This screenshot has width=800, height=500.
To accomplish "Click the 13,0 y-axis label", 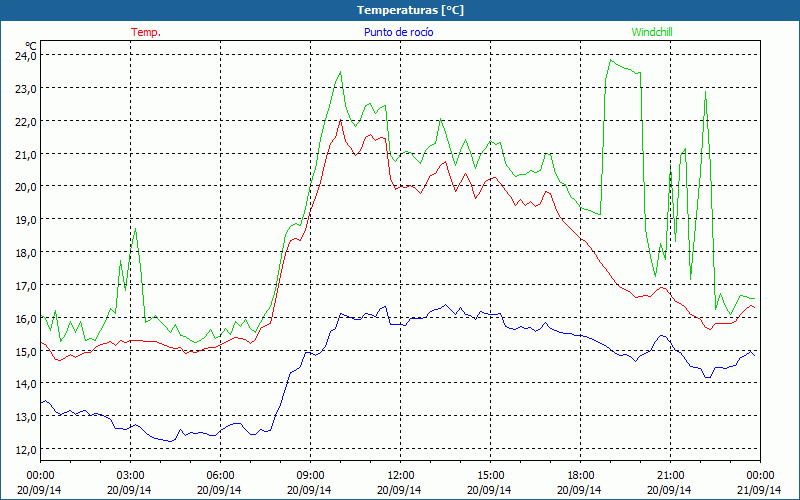I will (26, 416).
